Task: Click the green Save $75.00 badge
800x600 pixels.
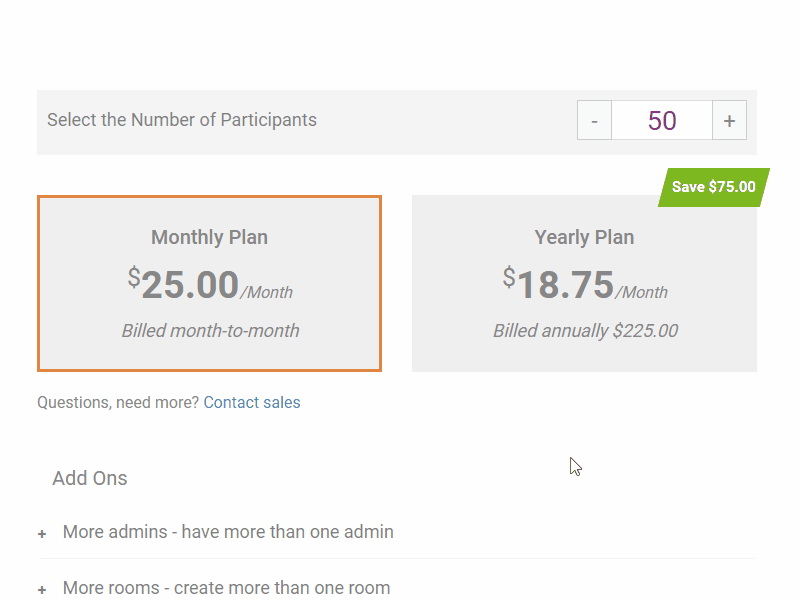Action: 713,187
